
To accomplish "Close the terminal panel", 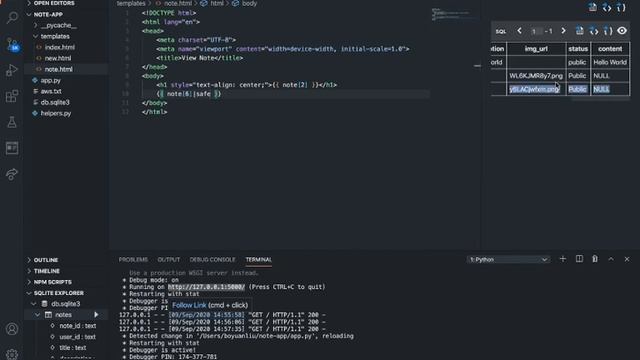I will point(627,259).
